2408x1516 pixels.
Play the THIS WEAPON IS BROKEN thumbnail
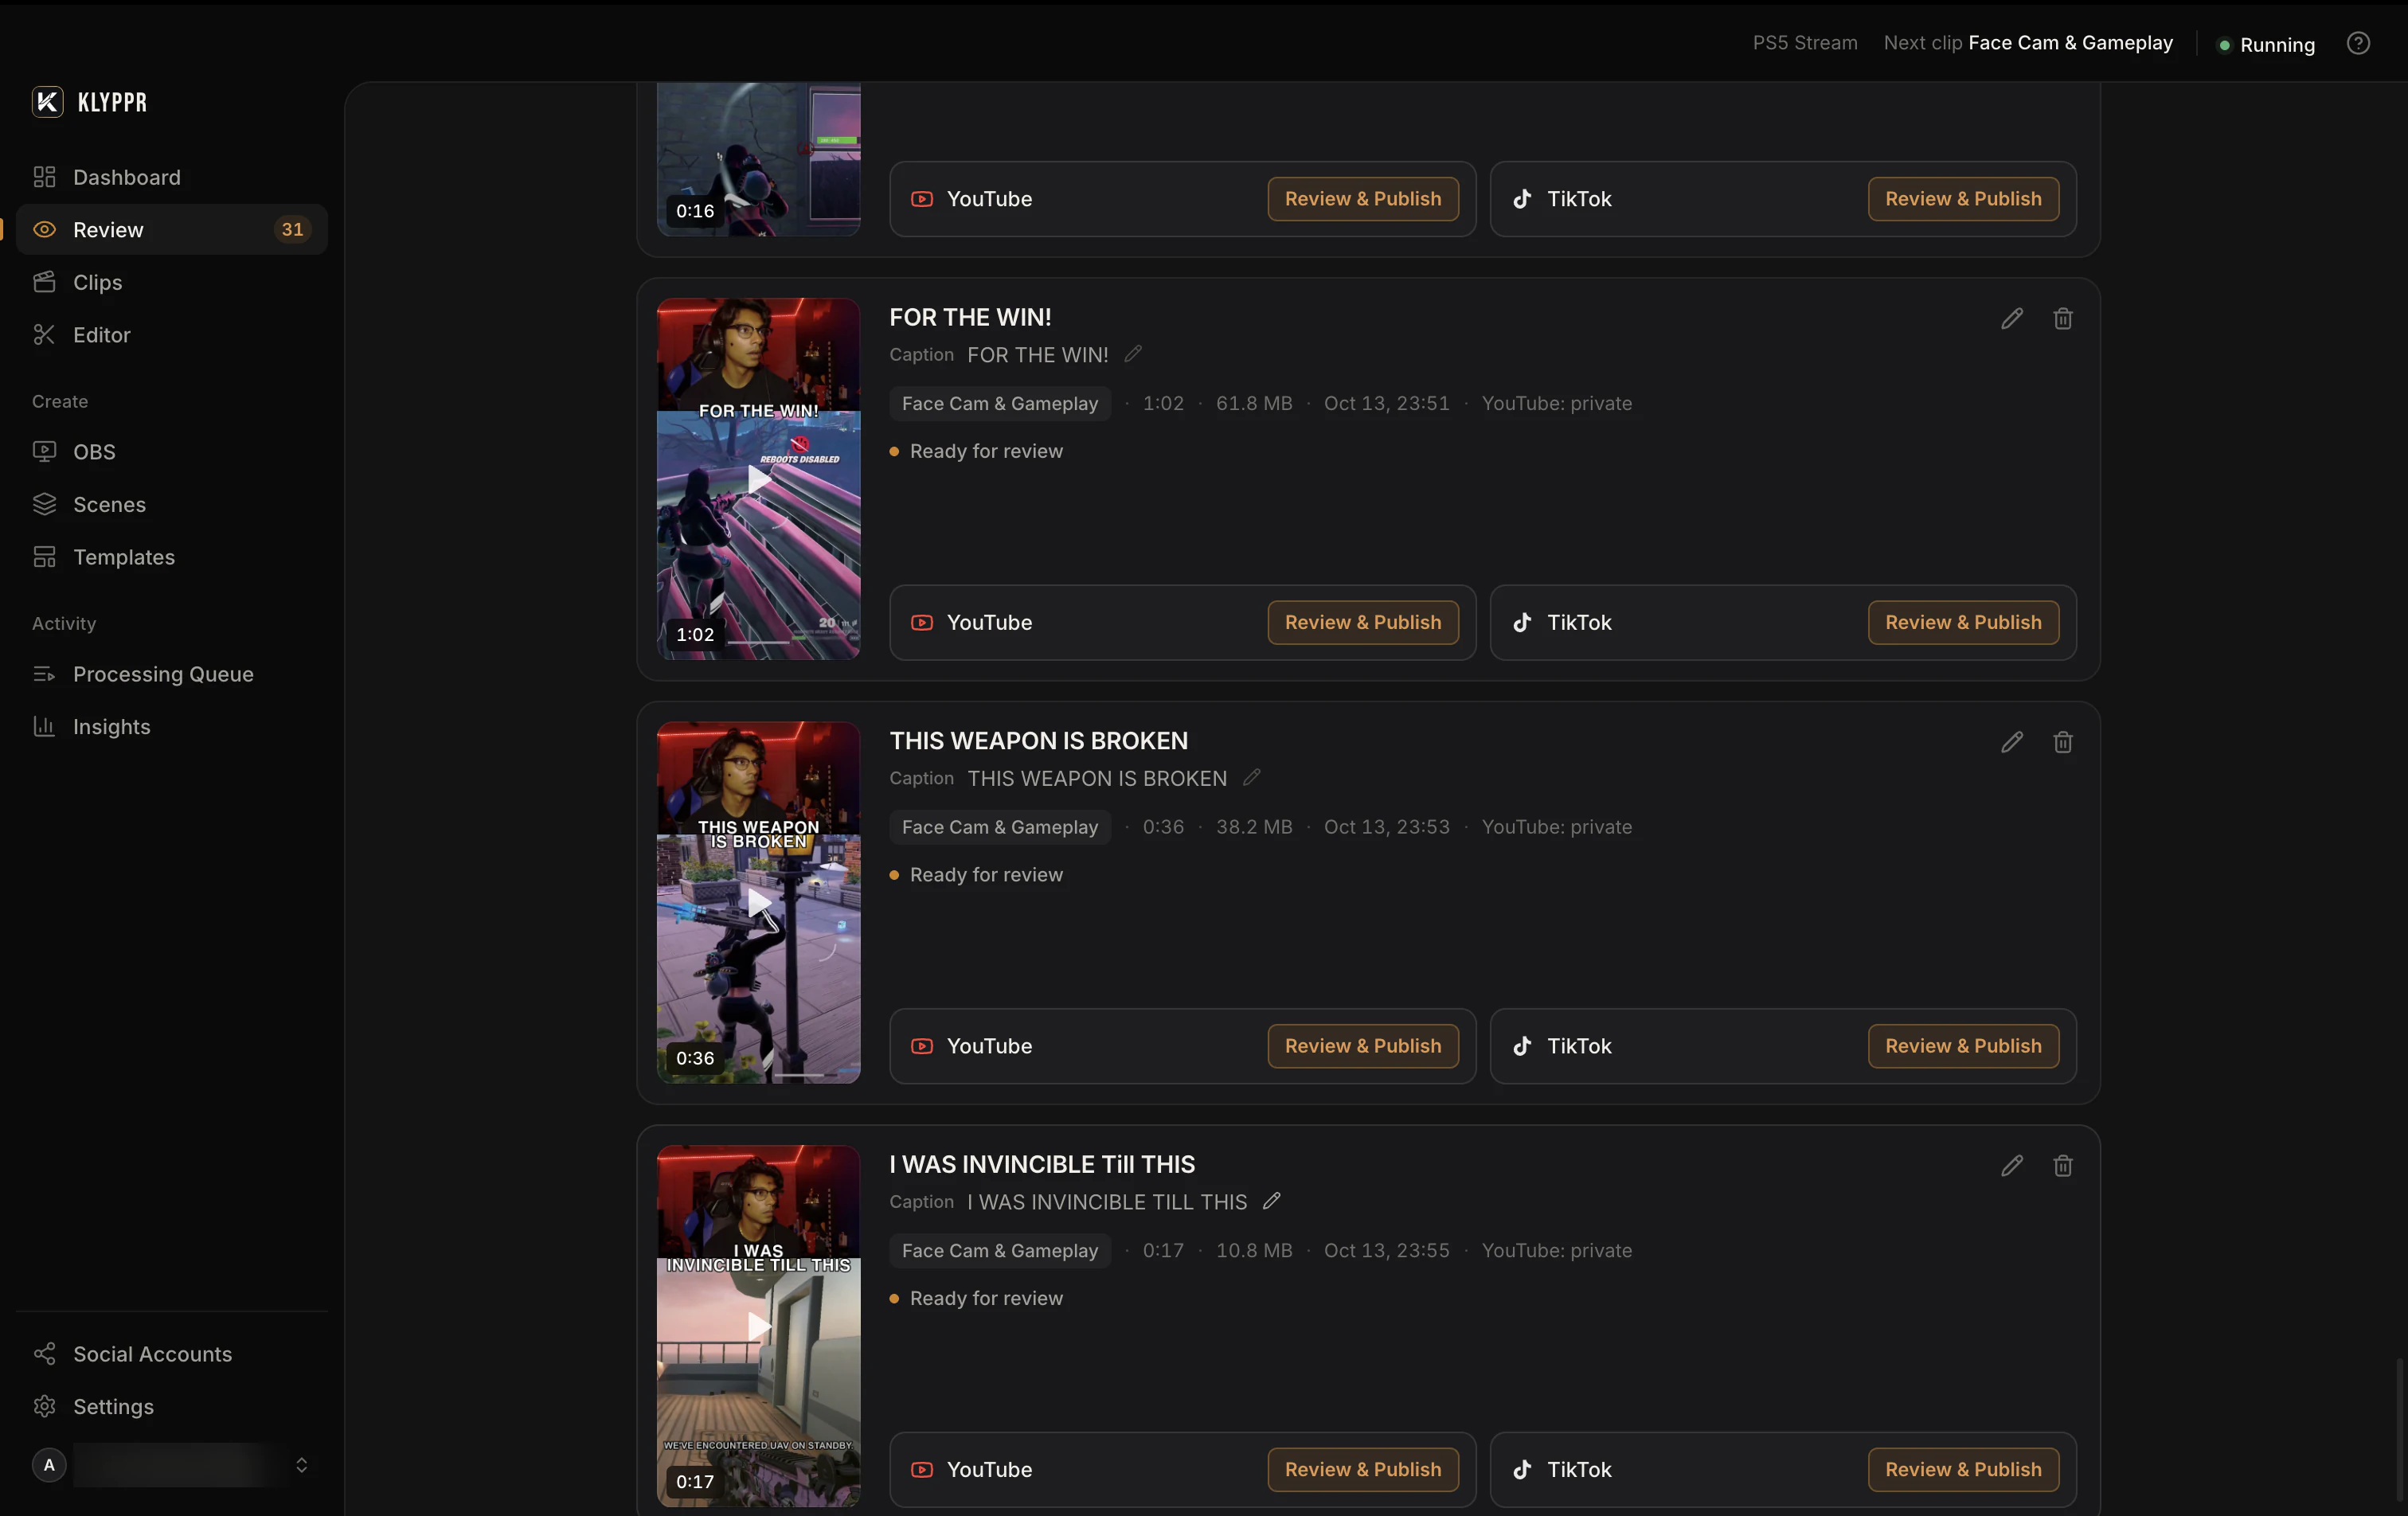(758, 902)
